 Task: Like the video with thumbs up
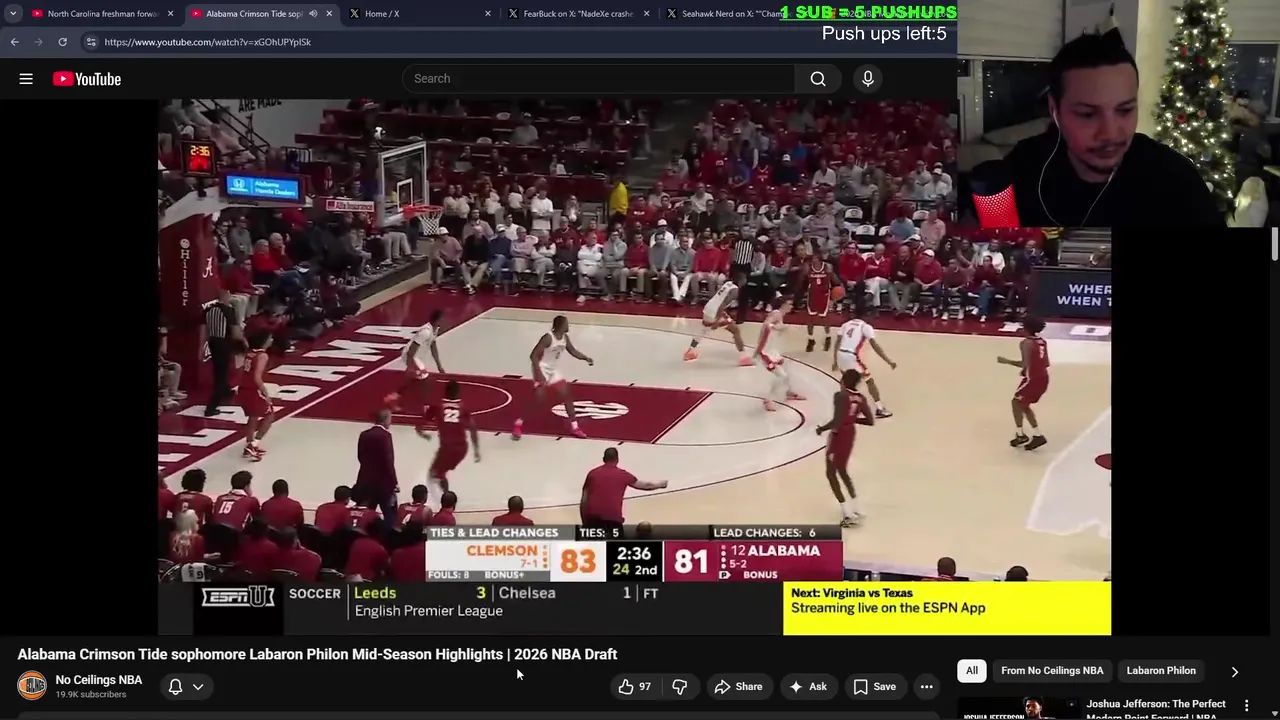(634, 686)
